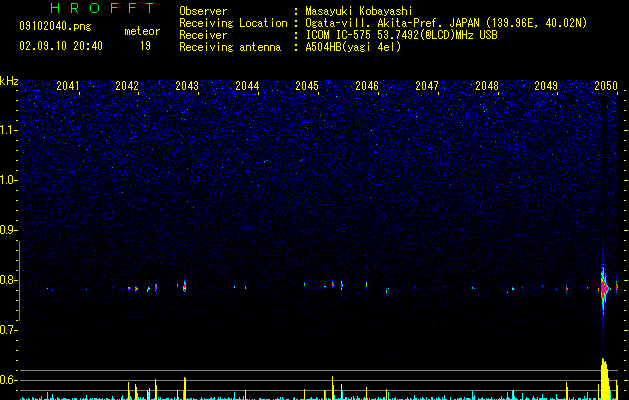This screenshot has height=400, width=629.
Task: Click the 0.9 kHz axis label
Action: 9,230
